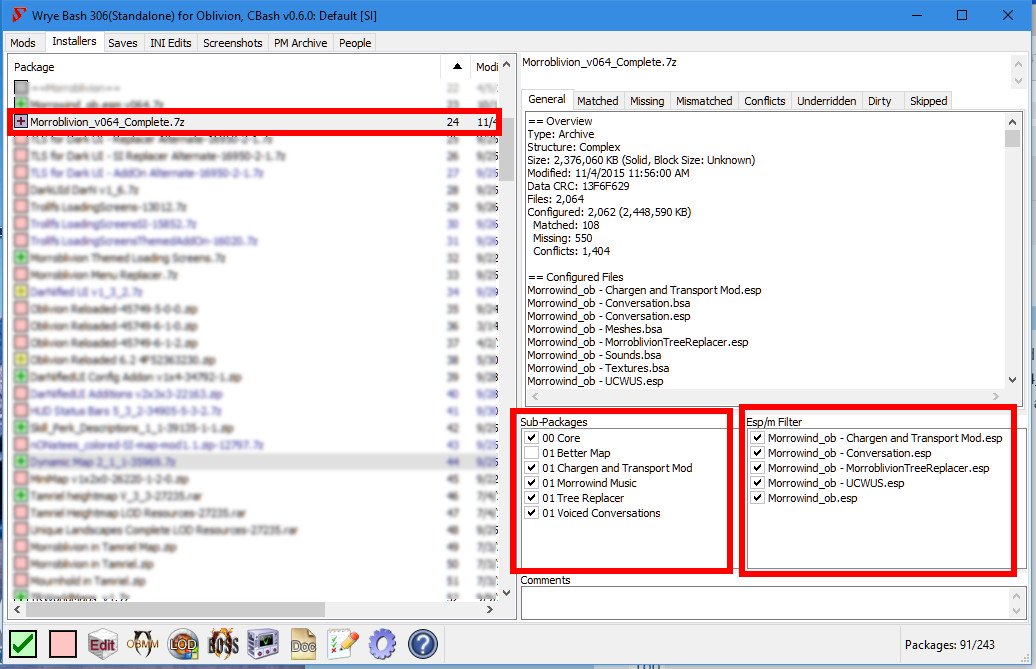Viewport: 1036px width, 669px height.
Task: Click the 'Conflicts: 1,404' overview line
Action: (572, 251)
